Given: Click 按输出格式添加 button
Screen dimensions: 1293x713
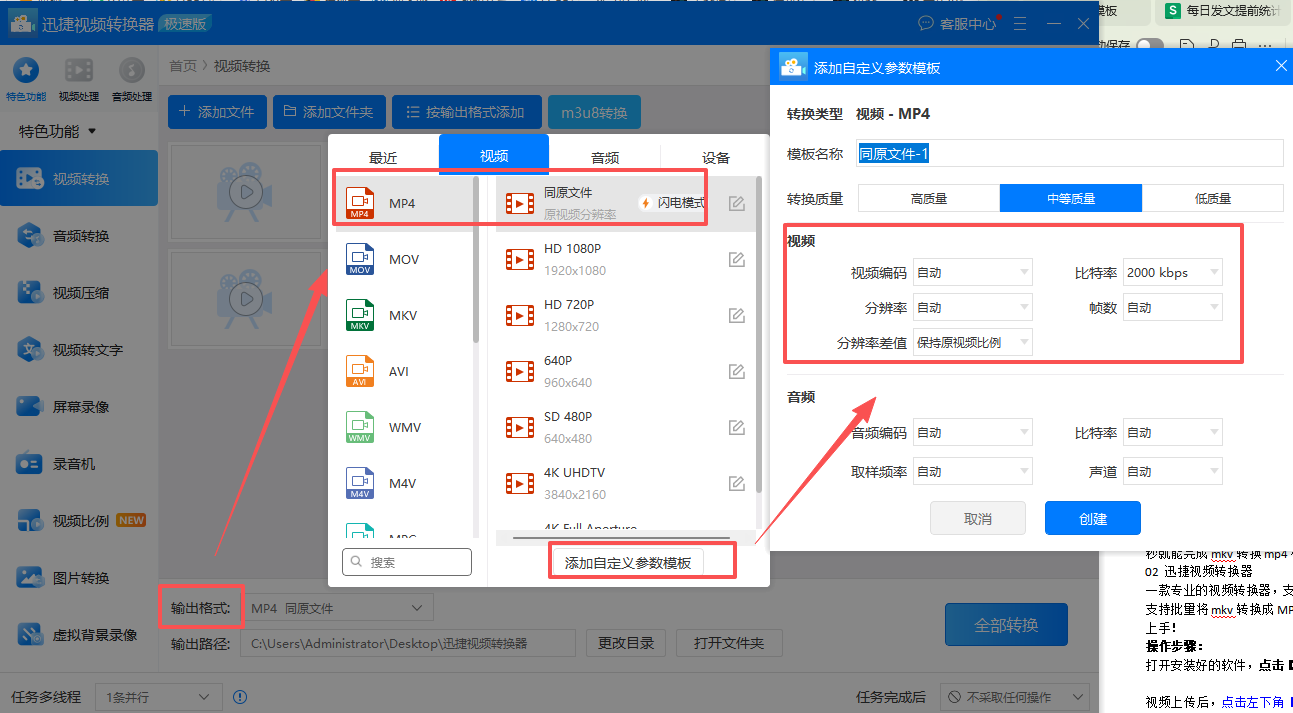Looking at the screenshot, I should 466,112.
